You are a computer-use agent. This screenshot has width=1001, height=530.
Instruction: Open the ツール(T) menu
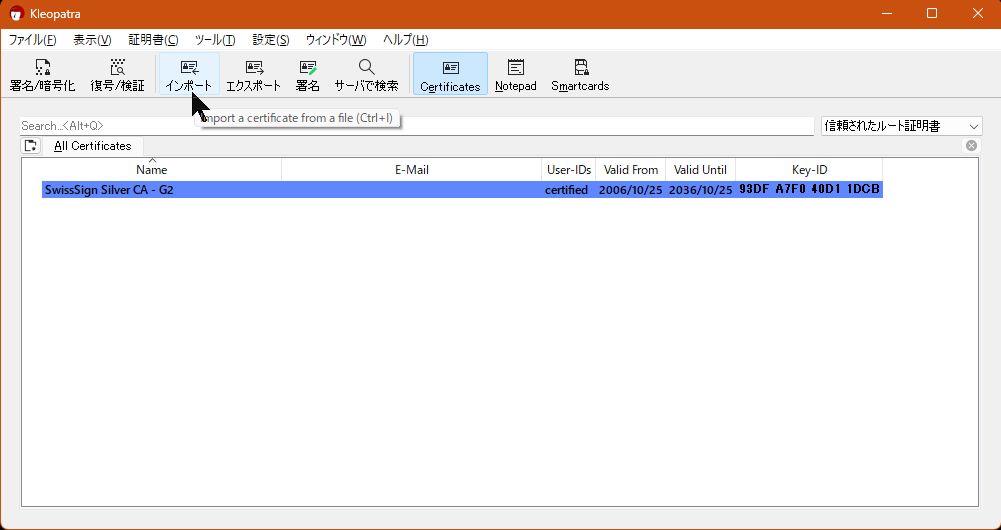click(215, 40)
